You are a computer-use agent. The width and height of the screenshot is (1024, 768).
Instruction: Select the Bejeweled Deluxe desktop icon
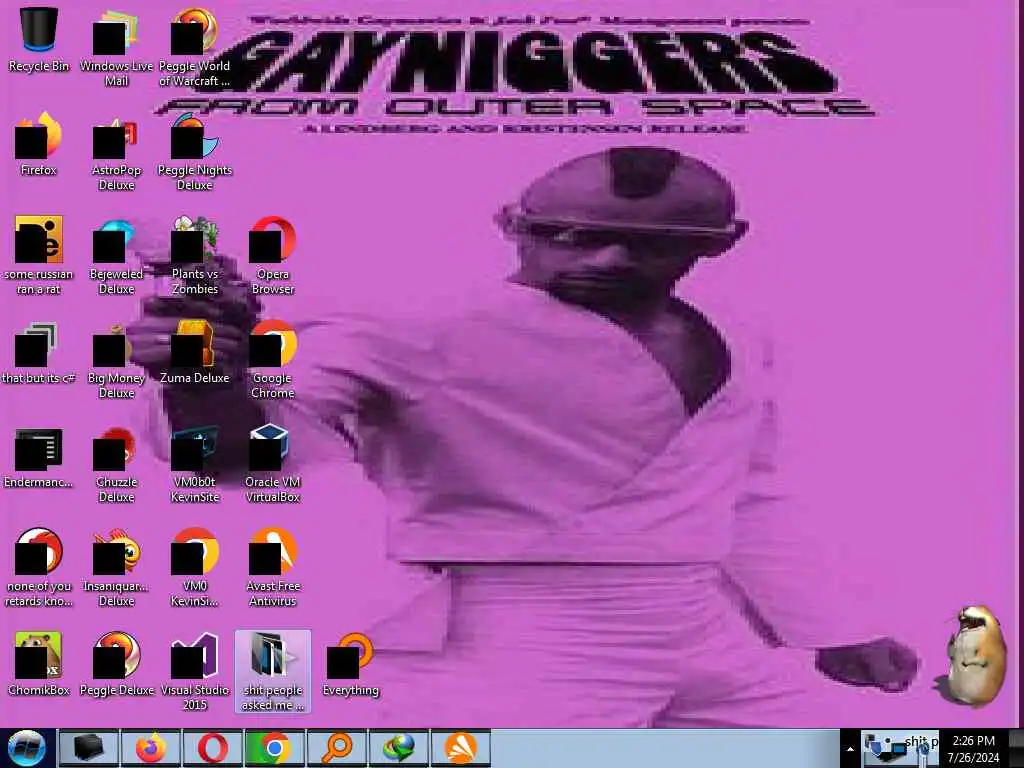116,255
